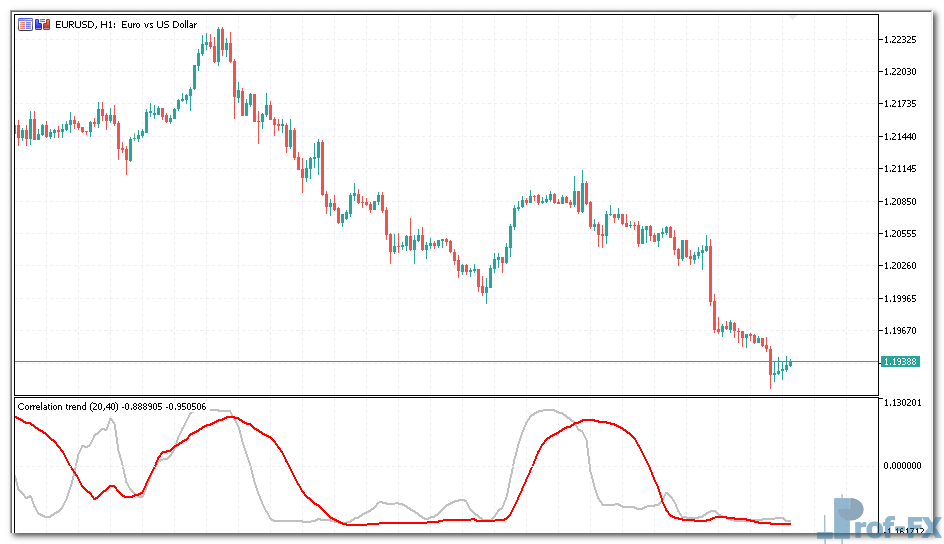Click the 1.20260 price scale label

pyautogui.click(x=900, y=266)
